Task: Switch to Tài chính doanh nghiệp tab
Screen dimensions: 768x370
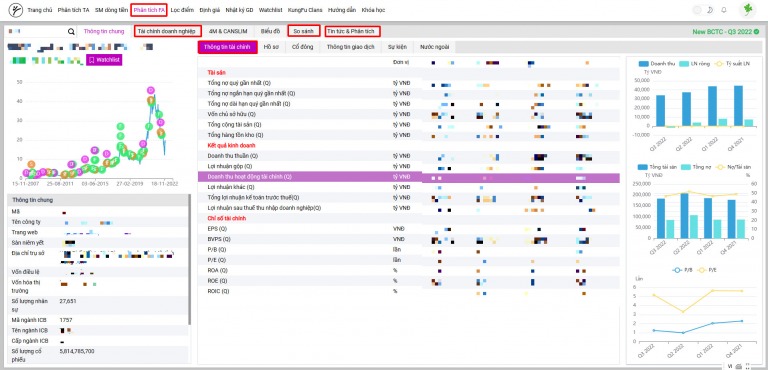Action: pos(167,31)
